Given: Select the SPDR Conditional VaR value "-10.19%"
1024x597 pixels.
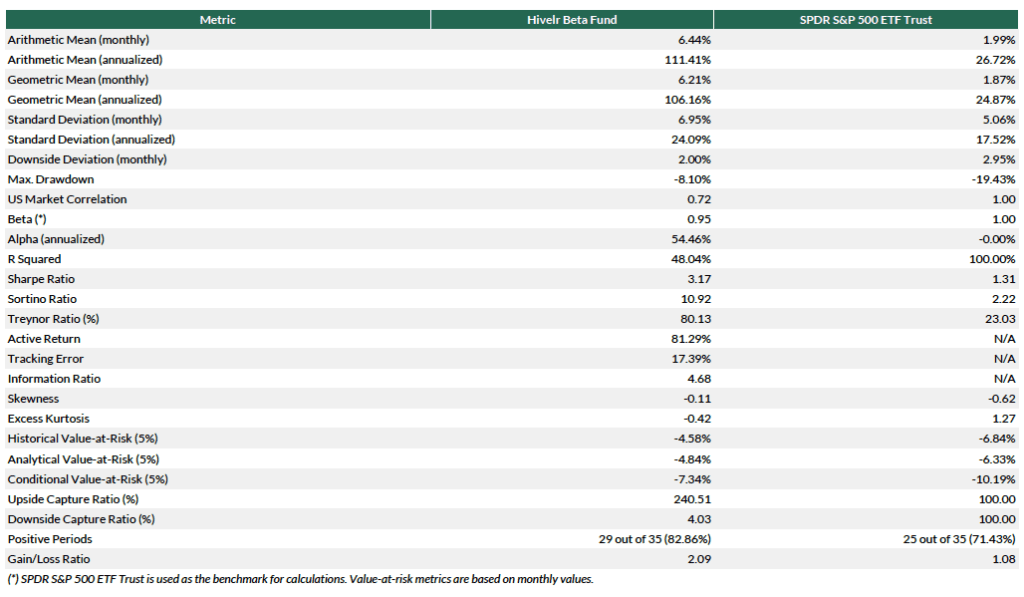Looking at the screenshot, I should tap(994, 479).
